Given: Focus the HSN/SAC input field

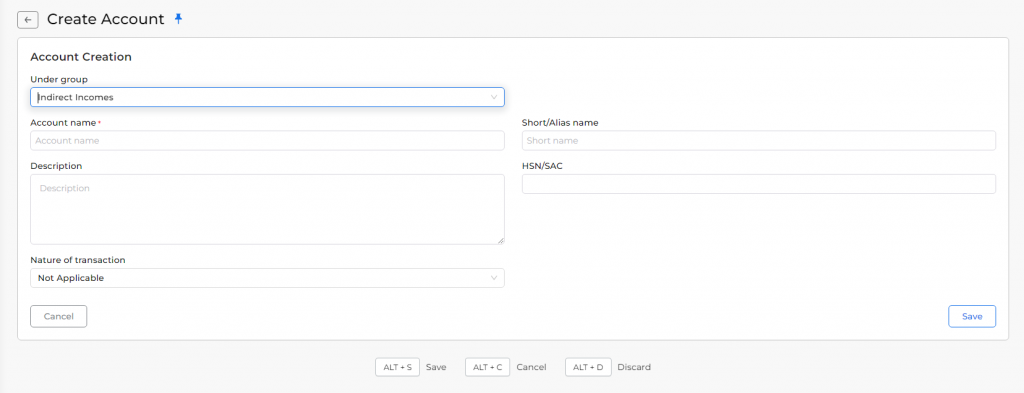Looking at the screenshot, I should point(759,184).
